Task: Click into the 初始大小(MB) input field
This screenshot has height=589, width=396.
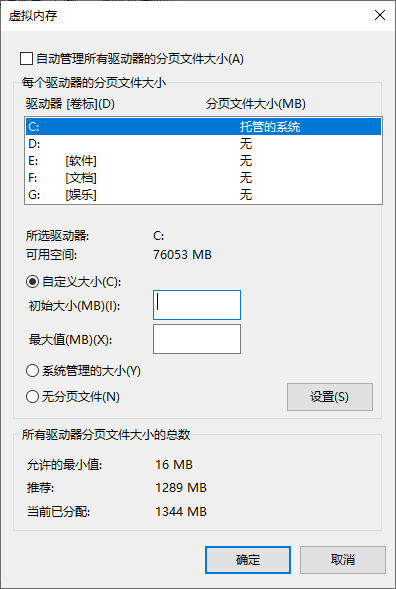Action: pos(197,305)
